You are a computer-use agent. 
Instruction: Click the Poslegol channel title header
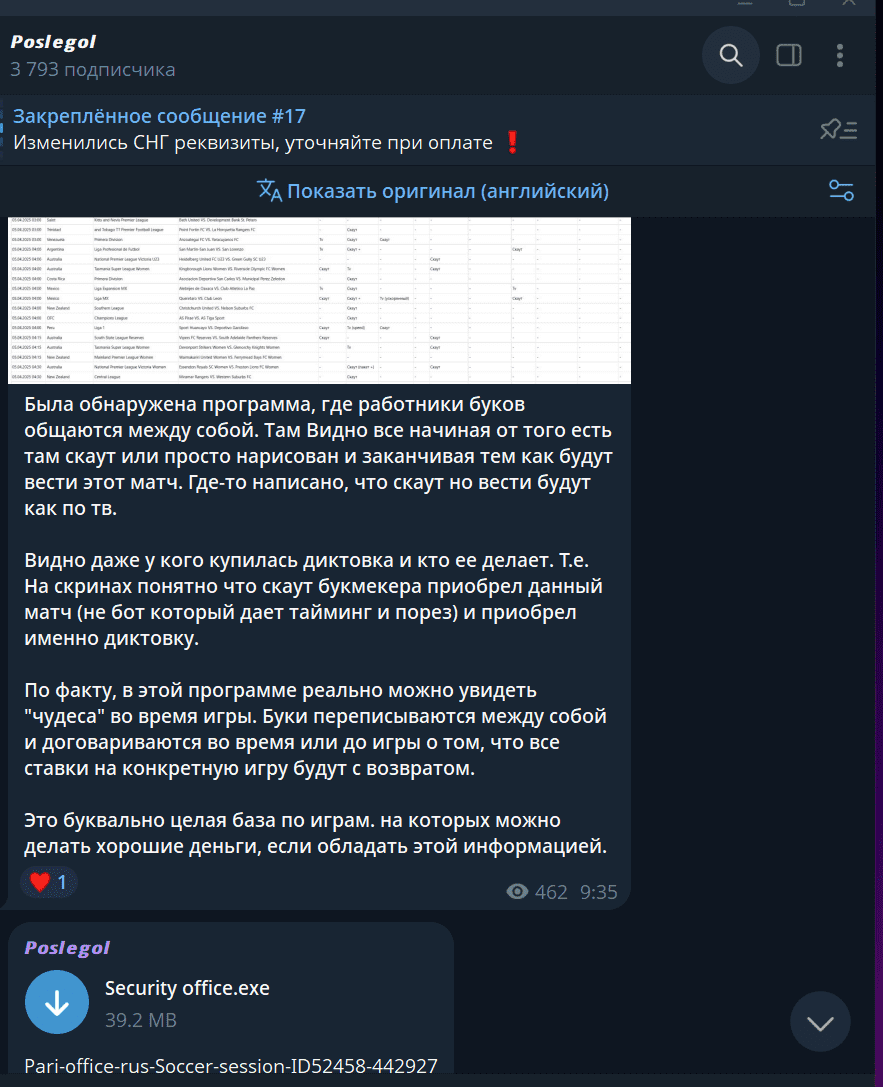[x=53, y=42]
